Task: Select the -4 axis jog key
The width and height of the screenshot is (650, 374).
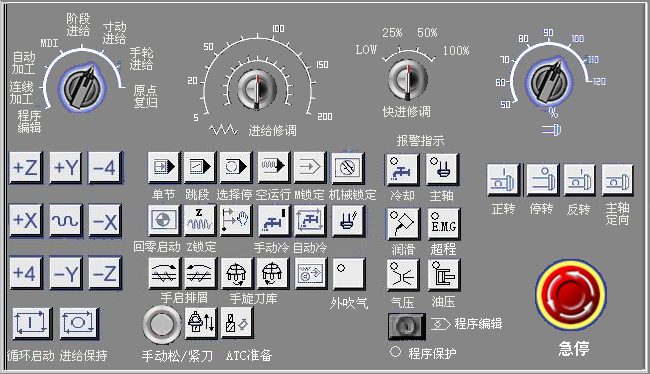Action: pyautogui.click(x=105, y=168)
